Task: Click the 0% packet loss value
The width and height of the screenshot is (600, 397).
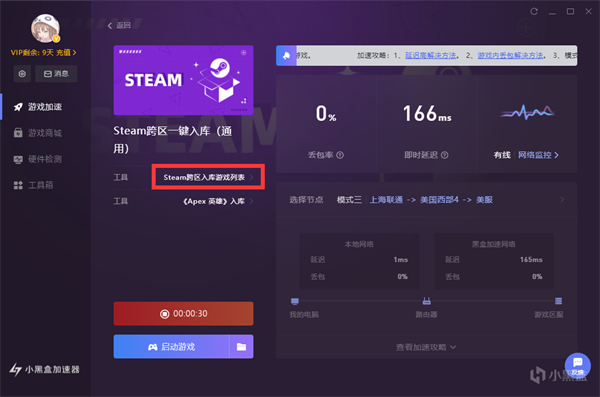Action: pyautogui.click(x=326, y=114)
